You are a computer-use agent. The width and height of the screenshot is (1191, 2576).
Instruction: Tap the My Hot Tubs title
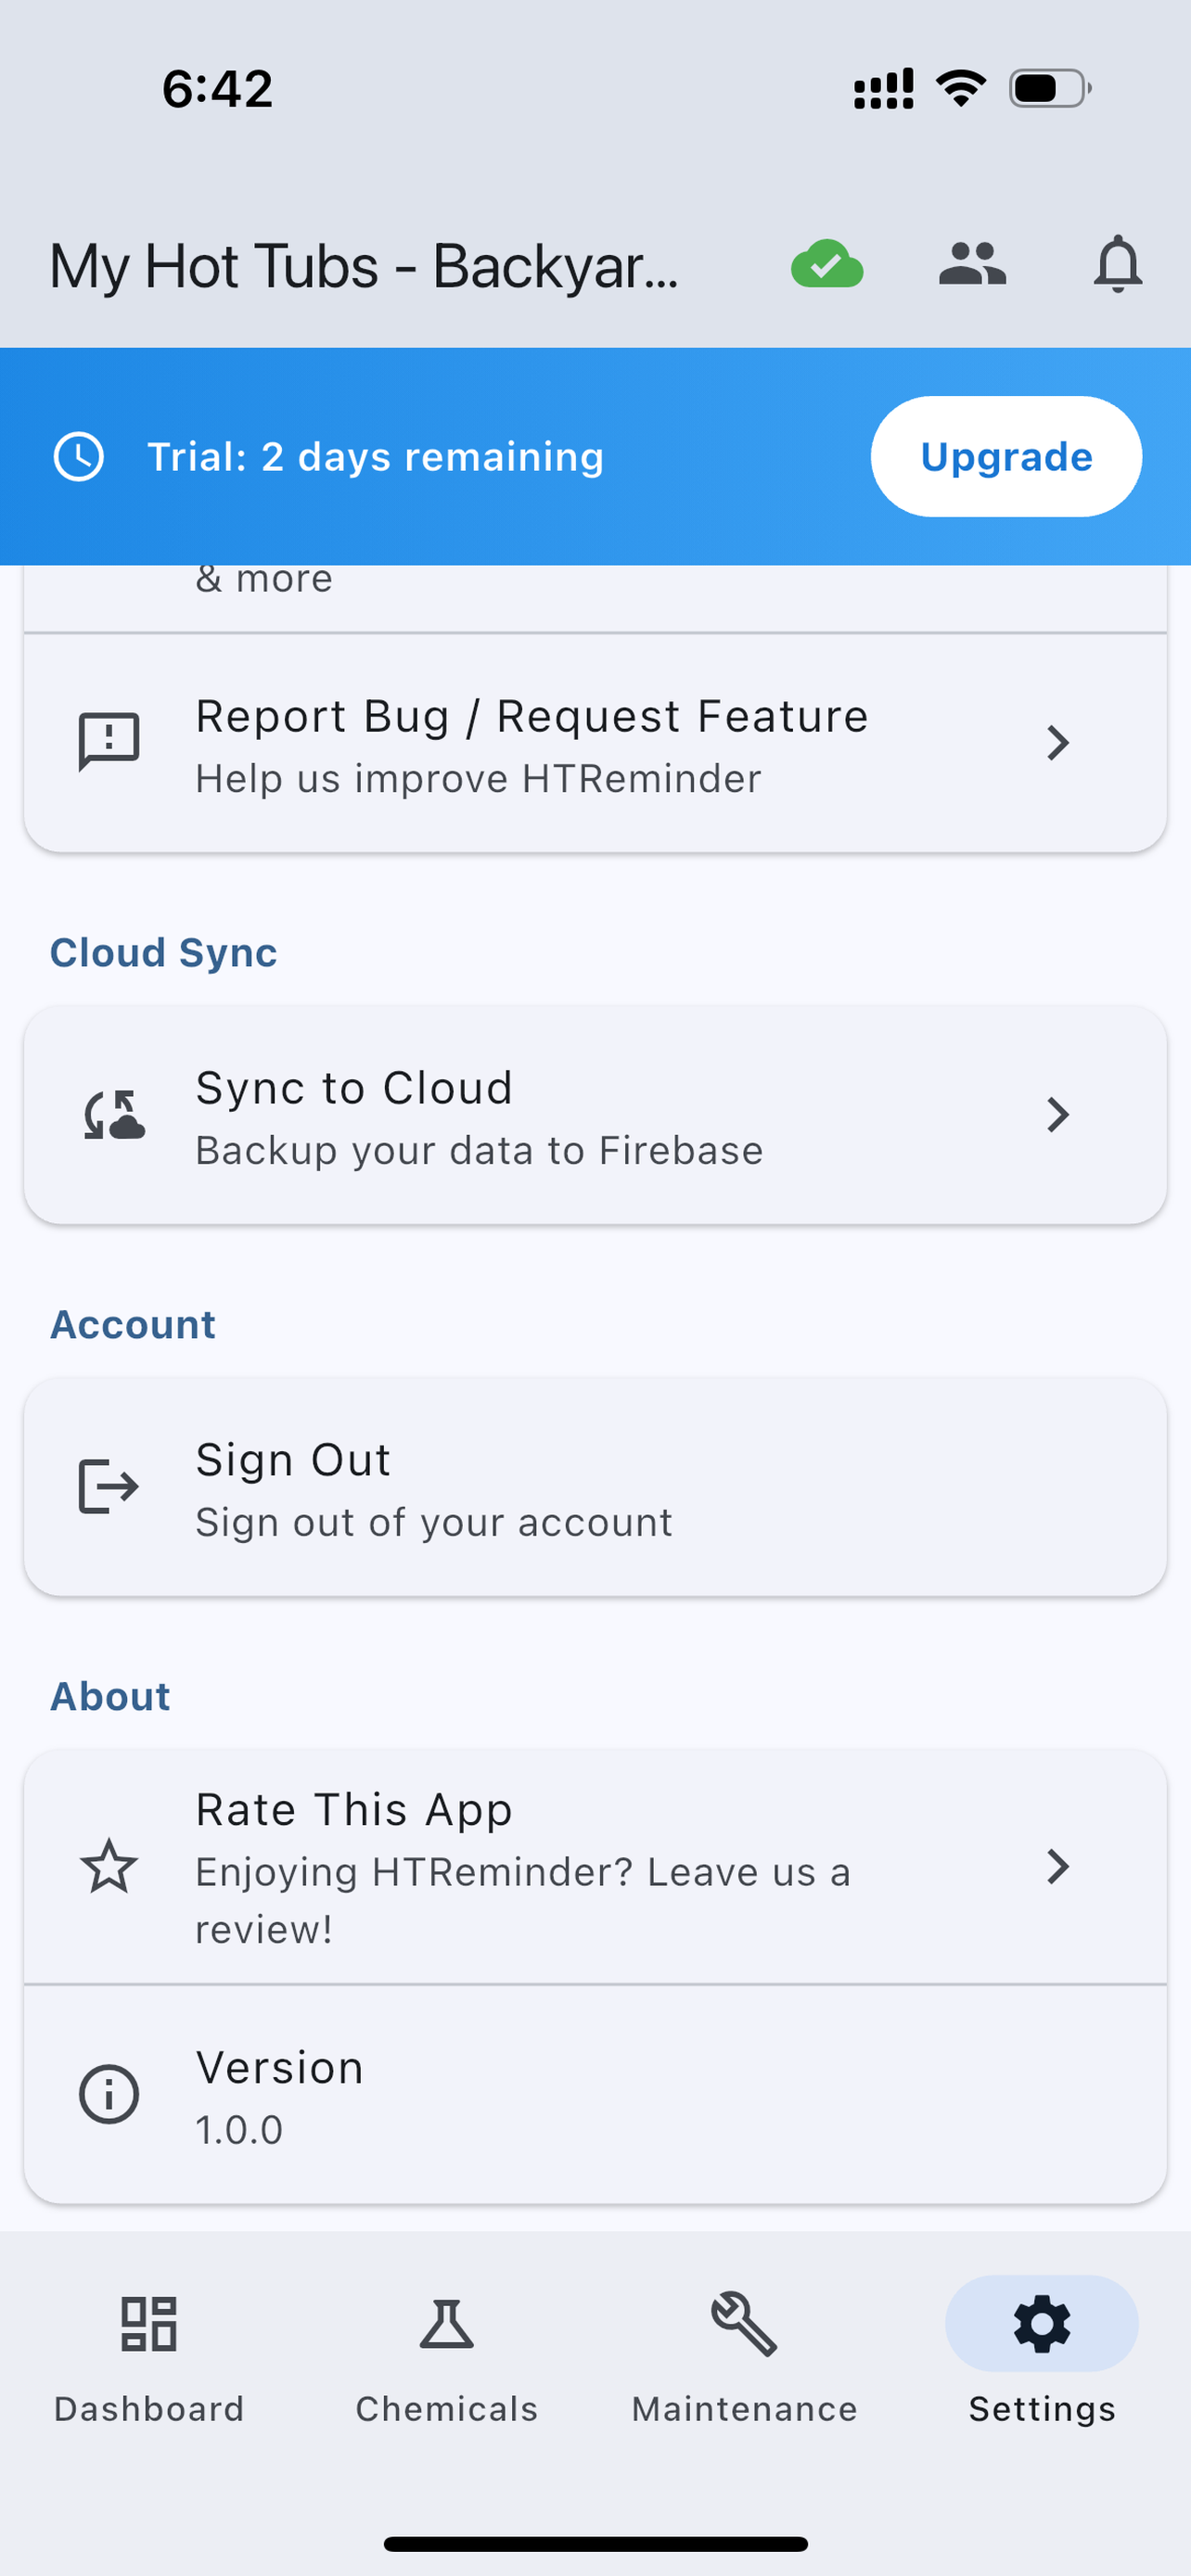coord(364,267)
